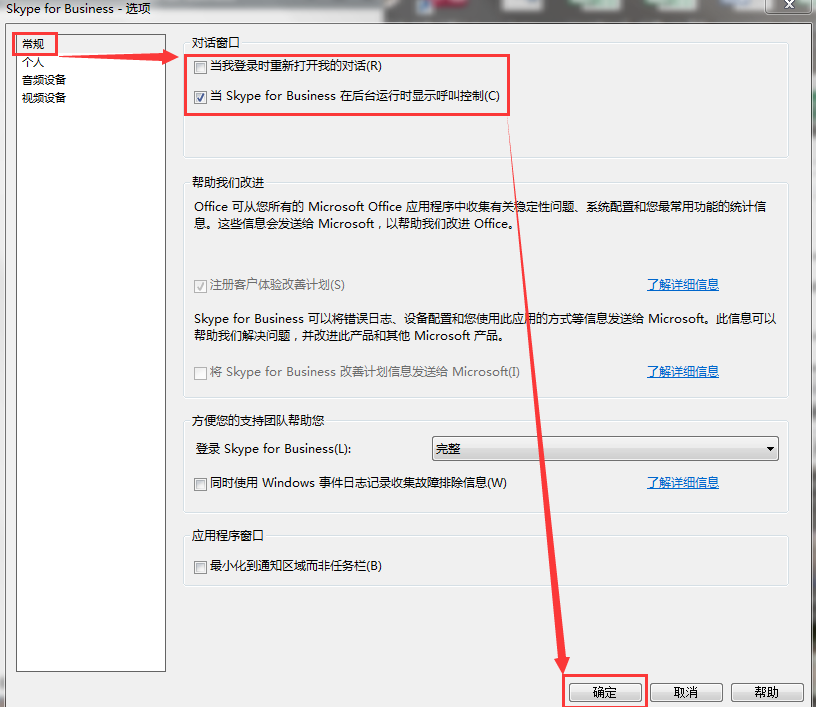The image size is (816, 707).
Task: Open 了解详细信息 link beside 注册客户体验改善计划
Action: 683,285
